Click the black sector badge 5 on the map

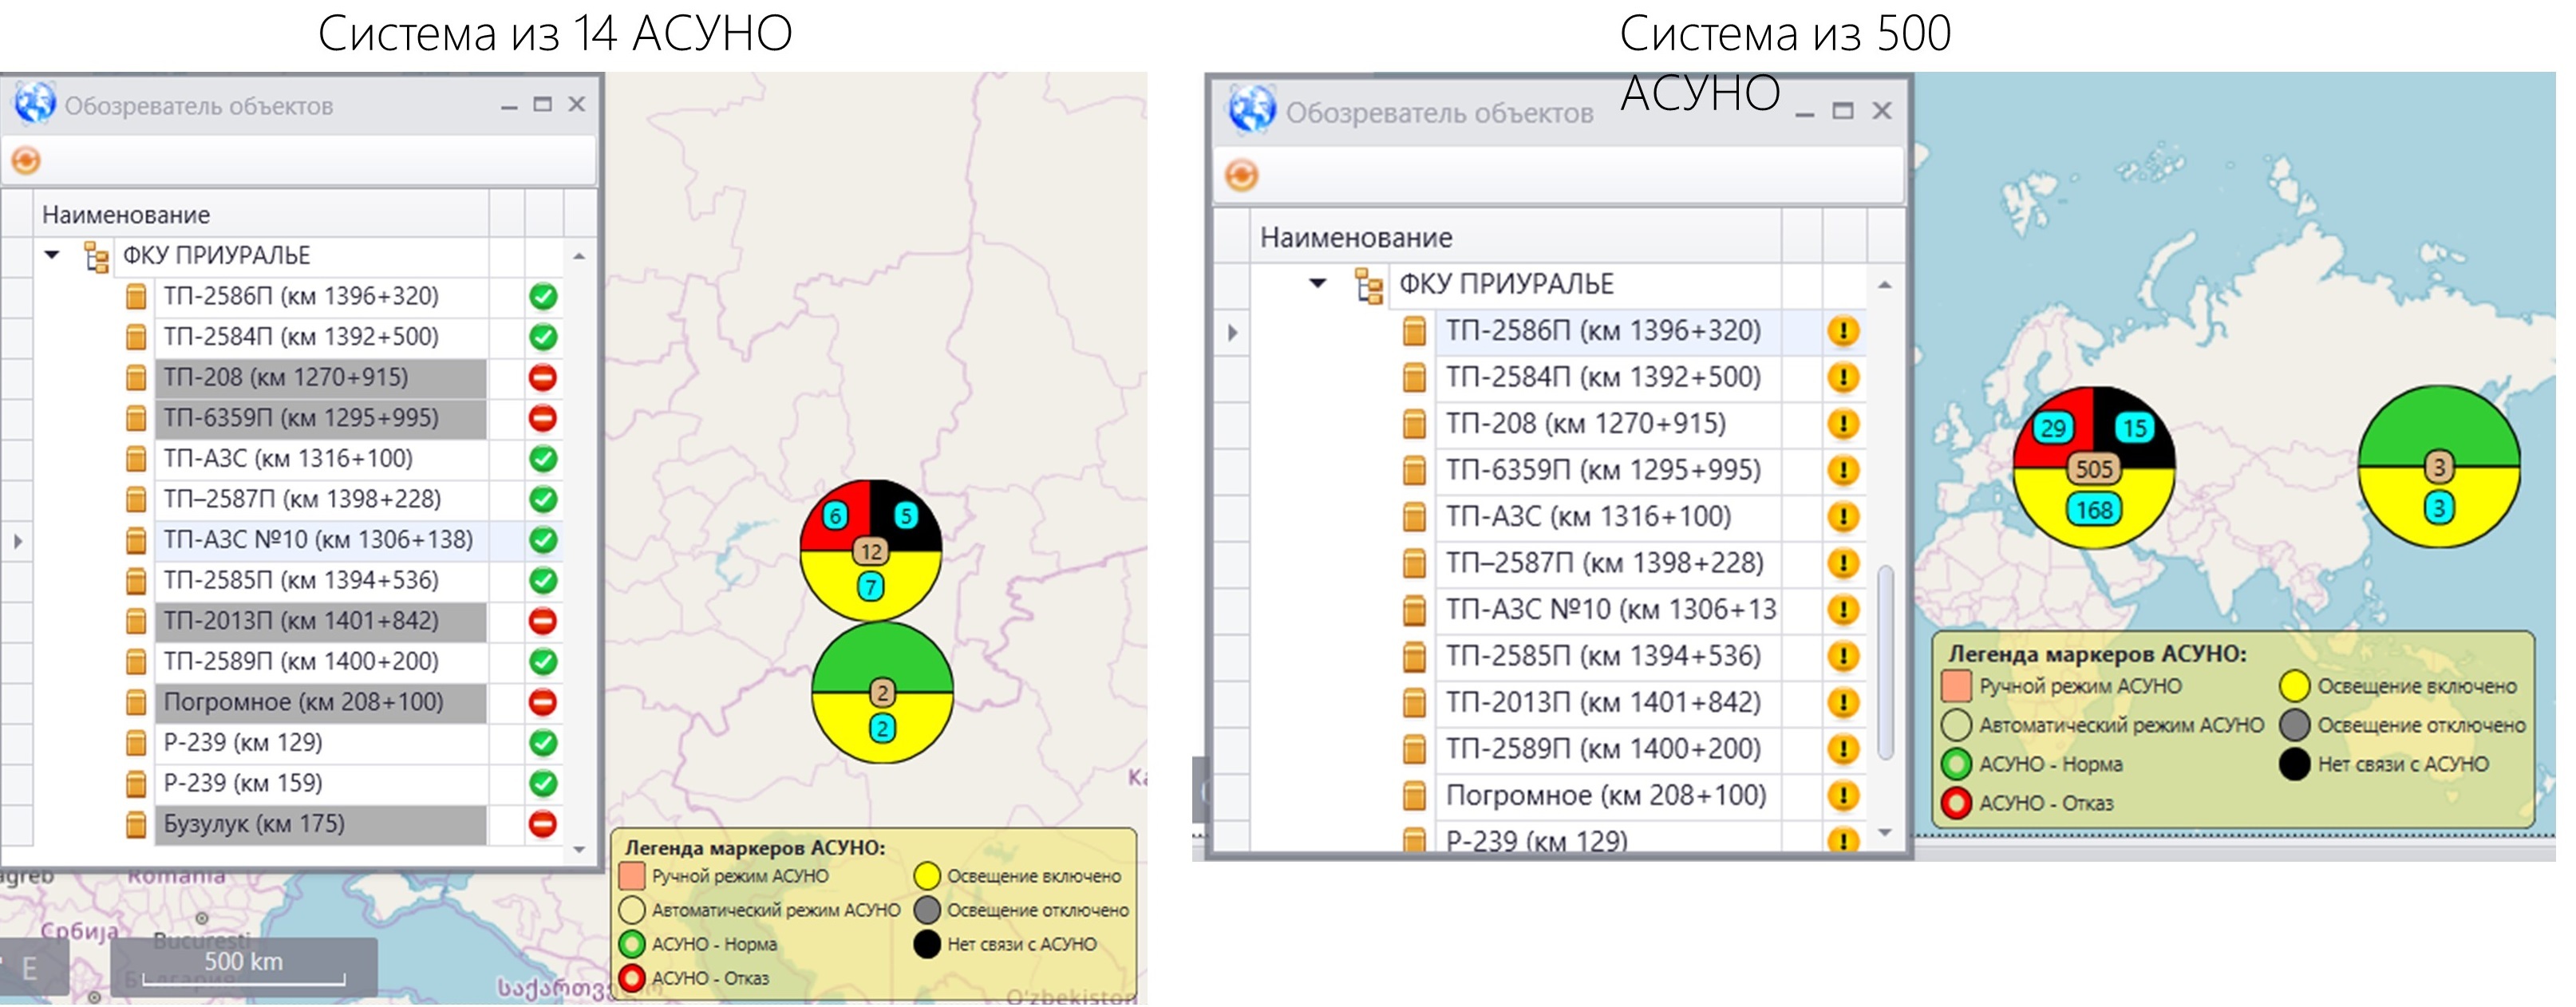[x=906, y=516]
